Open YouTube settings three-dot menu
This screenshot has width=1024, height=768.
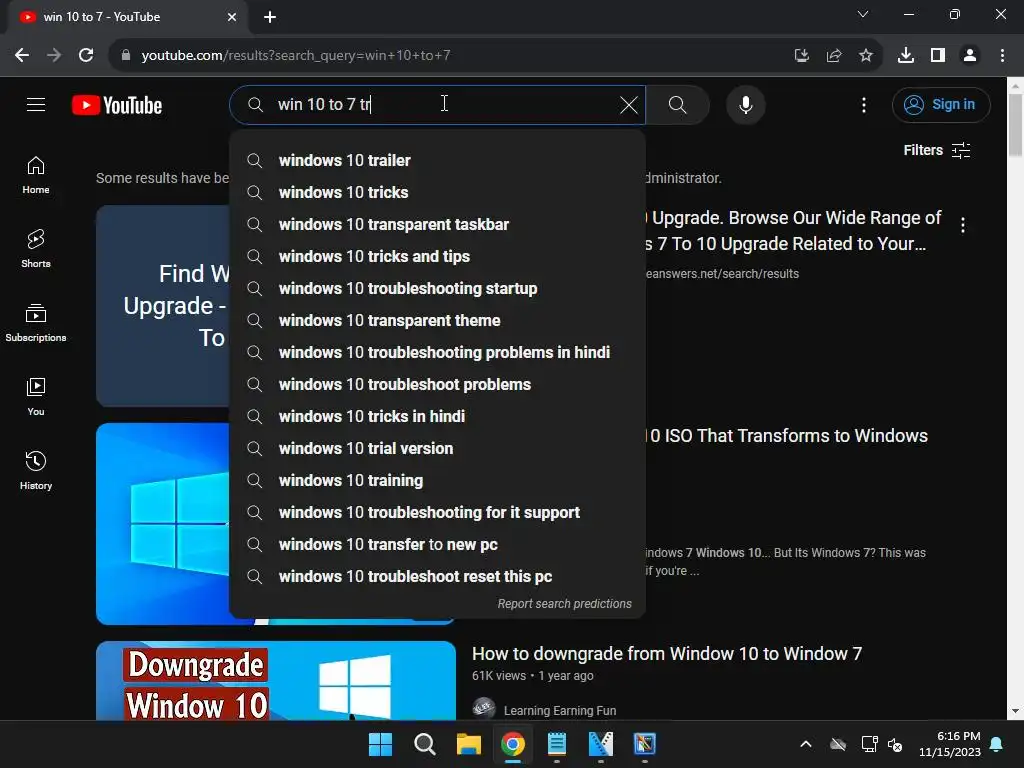pyautogui.click(x=863, y=104)
